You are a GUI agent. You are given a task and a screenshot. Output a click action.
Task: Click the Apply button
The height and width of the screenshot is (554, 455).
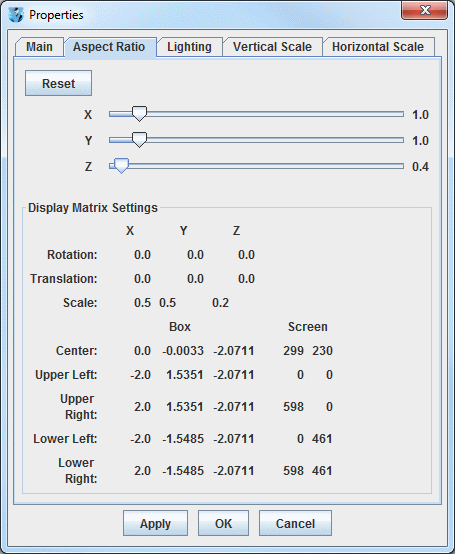point(155,523)
